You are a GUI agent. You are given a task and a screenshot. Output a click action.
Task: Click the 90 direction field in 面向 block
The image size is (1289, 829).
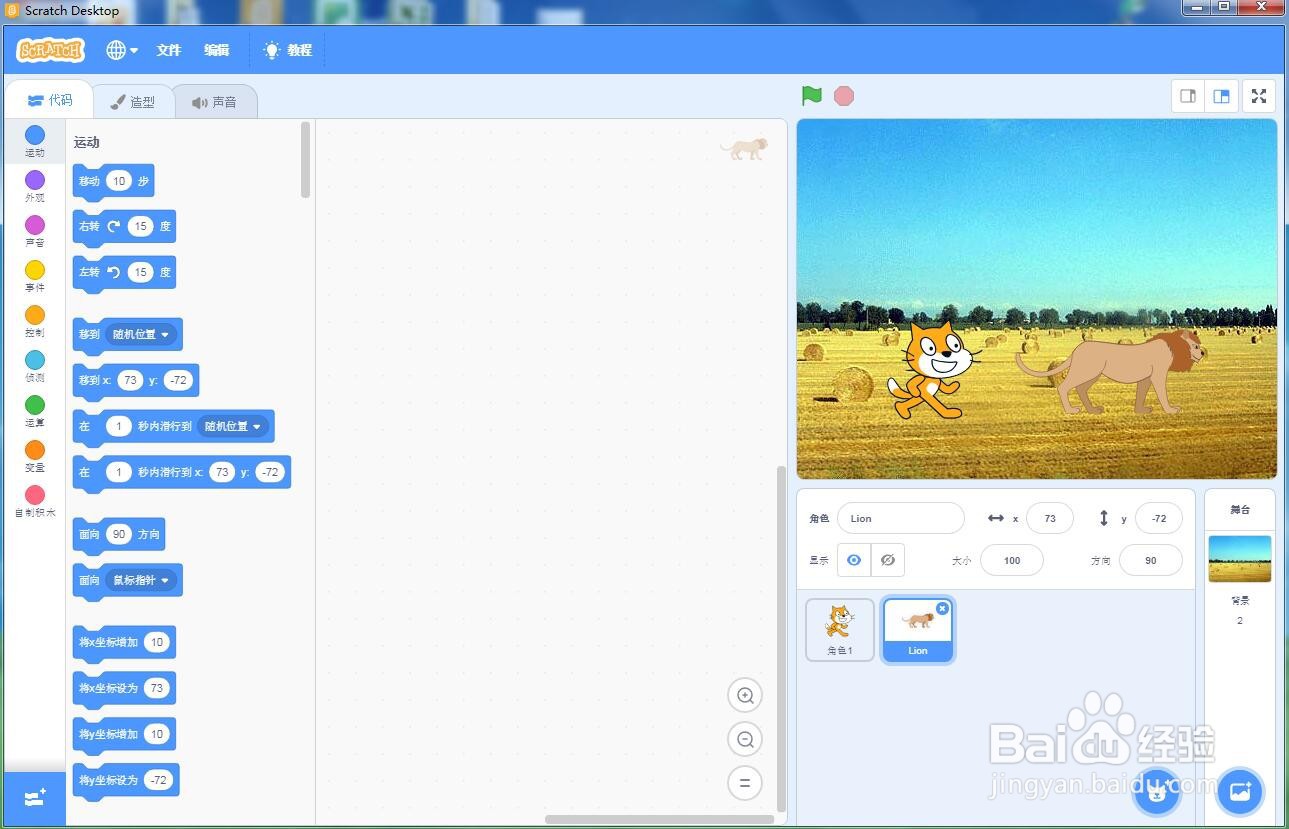point(119,534)
